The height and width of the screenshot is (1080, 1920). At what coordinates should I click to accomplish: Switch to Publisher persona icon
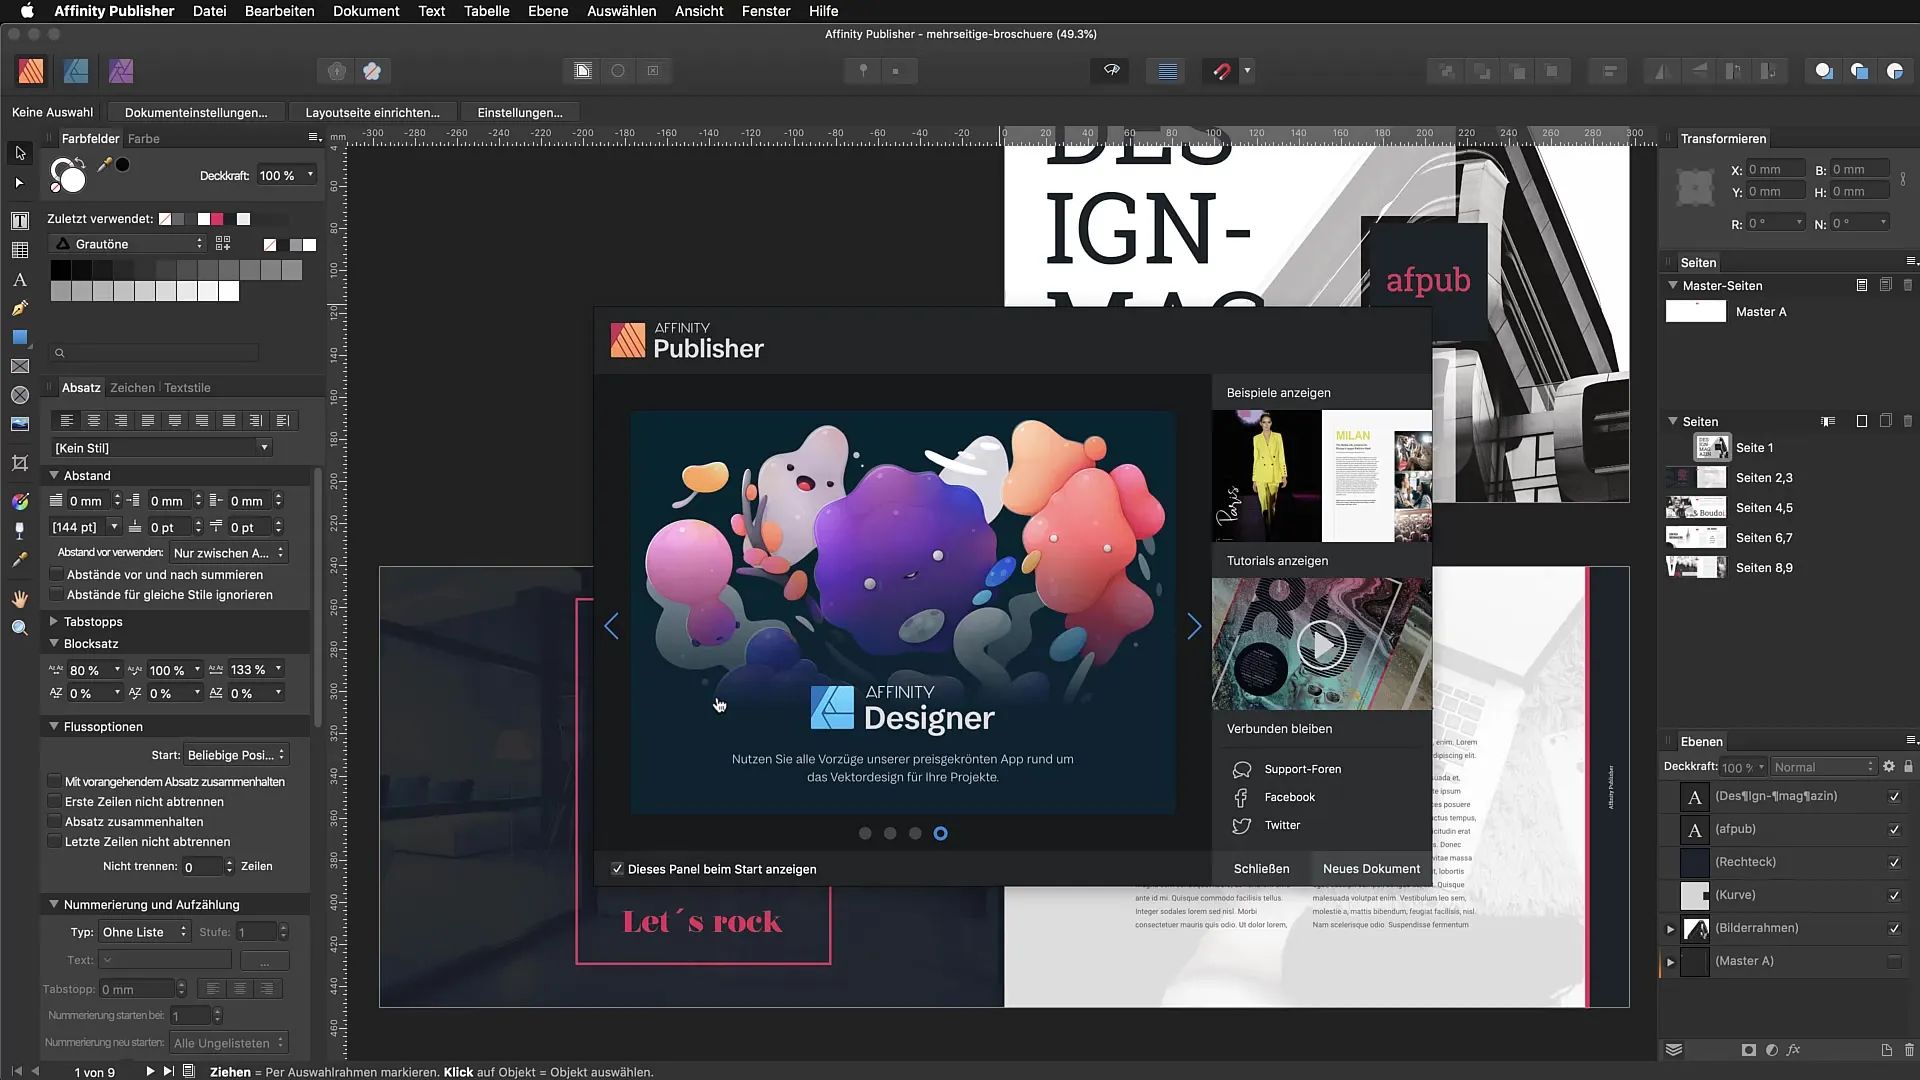pos(31,71)
